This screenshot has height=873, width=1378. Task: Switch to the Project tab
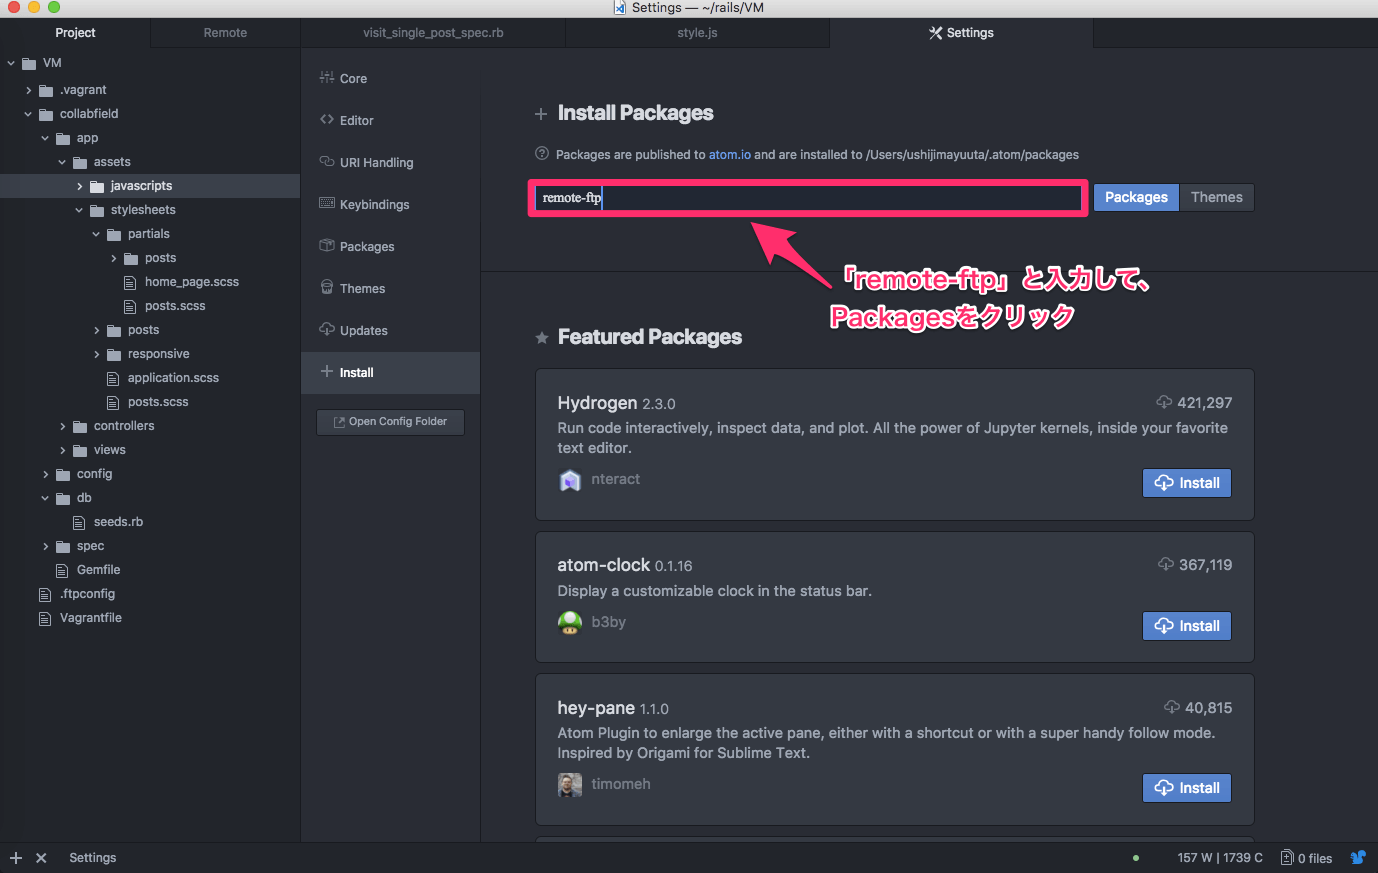(75, 33)
